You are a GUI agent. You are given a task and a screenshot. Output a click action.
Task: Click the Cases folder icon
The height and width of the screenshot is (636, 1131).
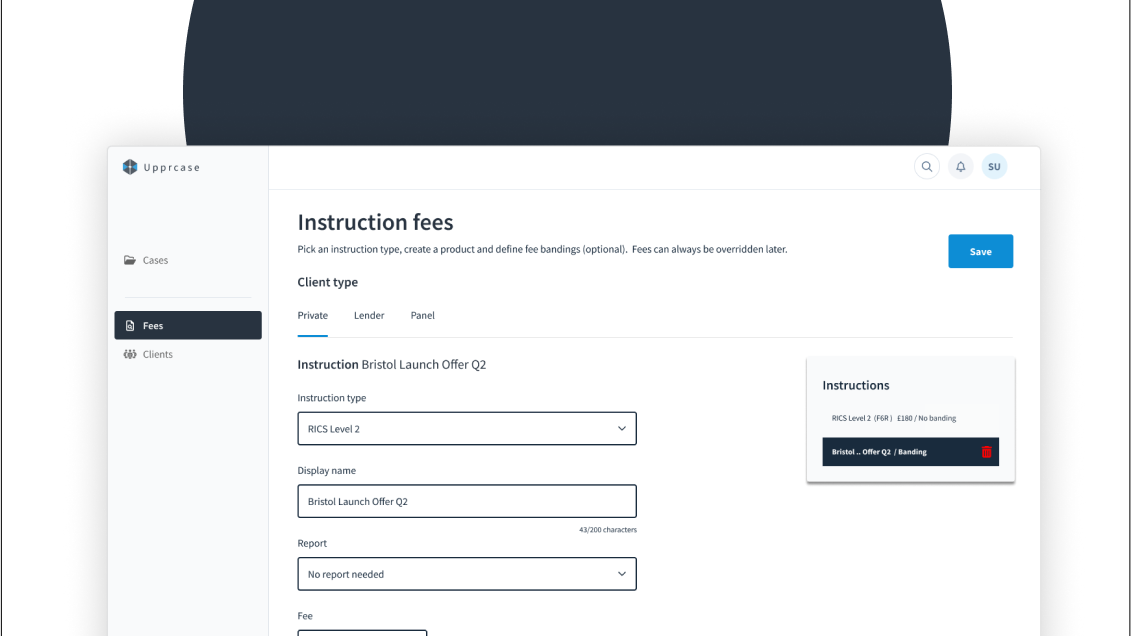pos(130,260)
